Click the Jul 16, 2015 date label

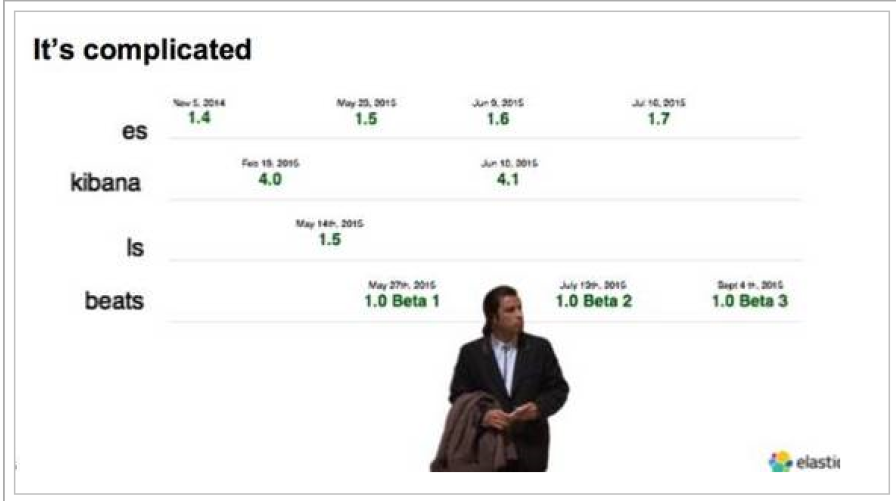[658, 102]
